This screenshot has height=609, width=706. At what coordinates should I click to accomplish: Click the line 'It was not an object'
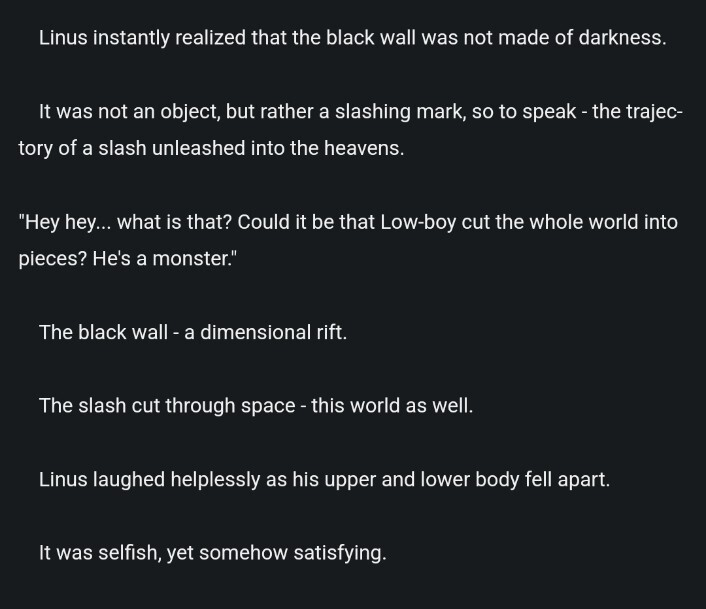point(361,112)
